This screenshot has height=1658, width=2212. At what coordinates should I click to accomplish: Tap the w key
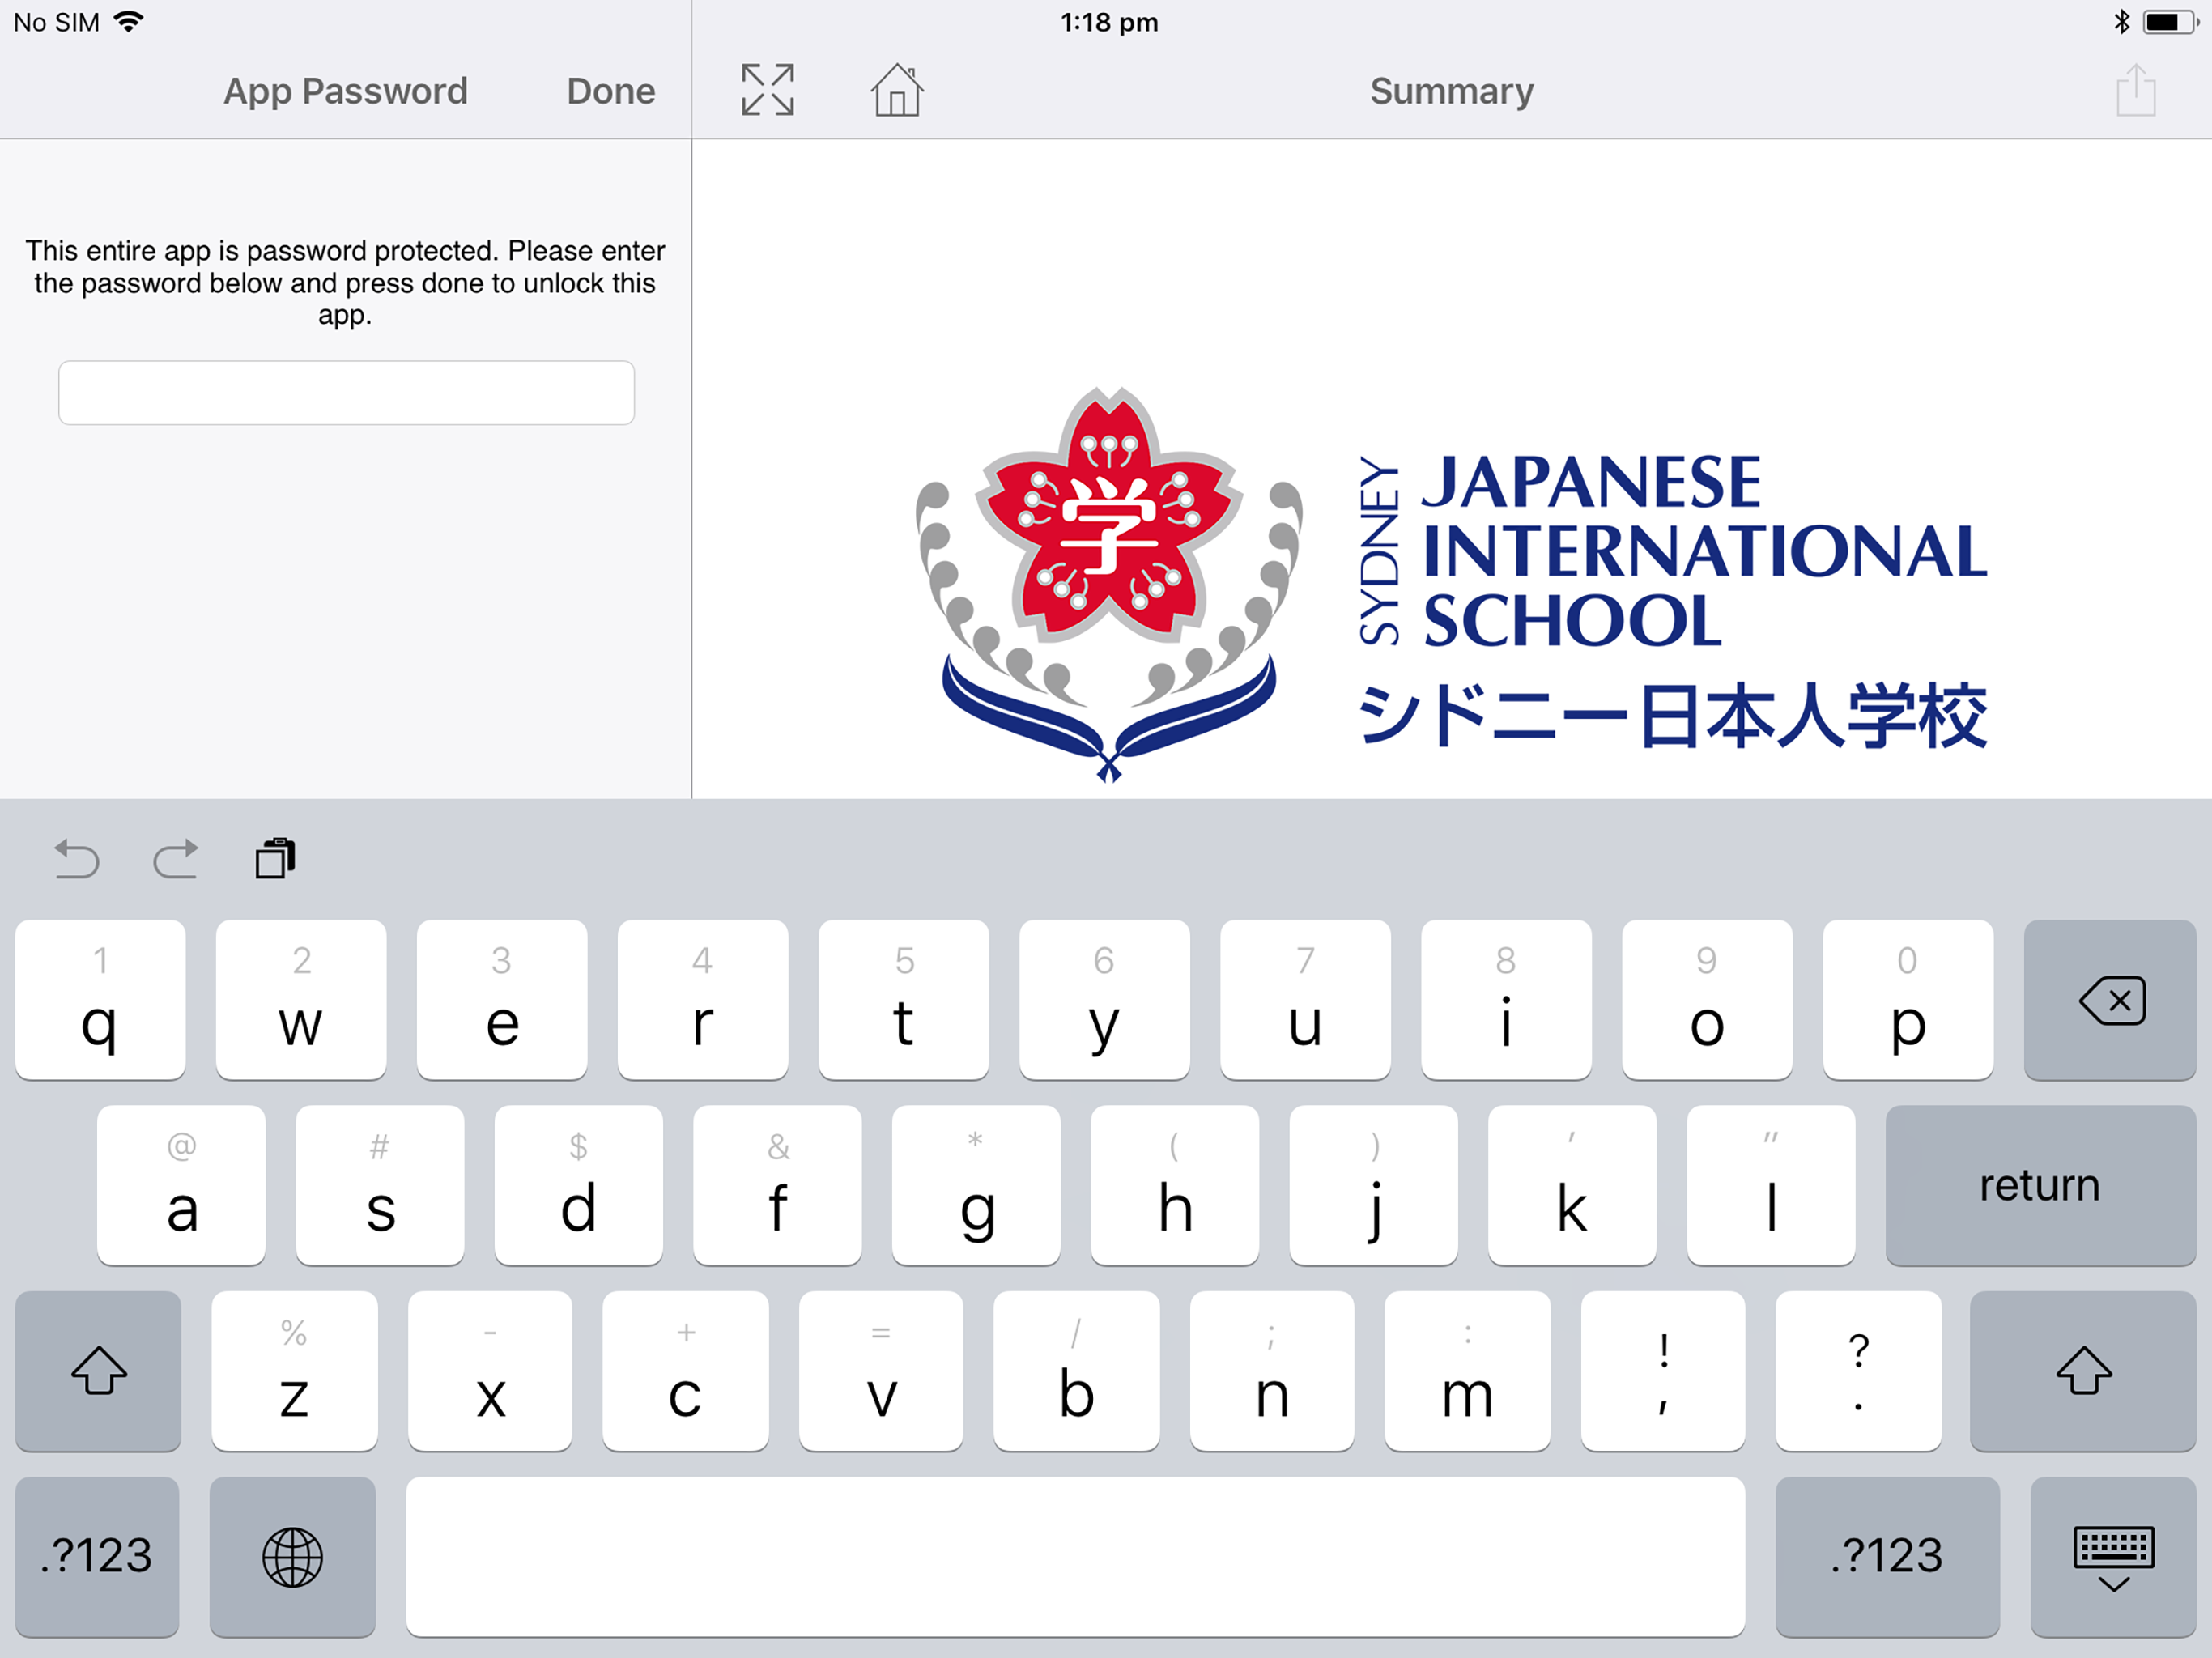[x=301, y=1000]
